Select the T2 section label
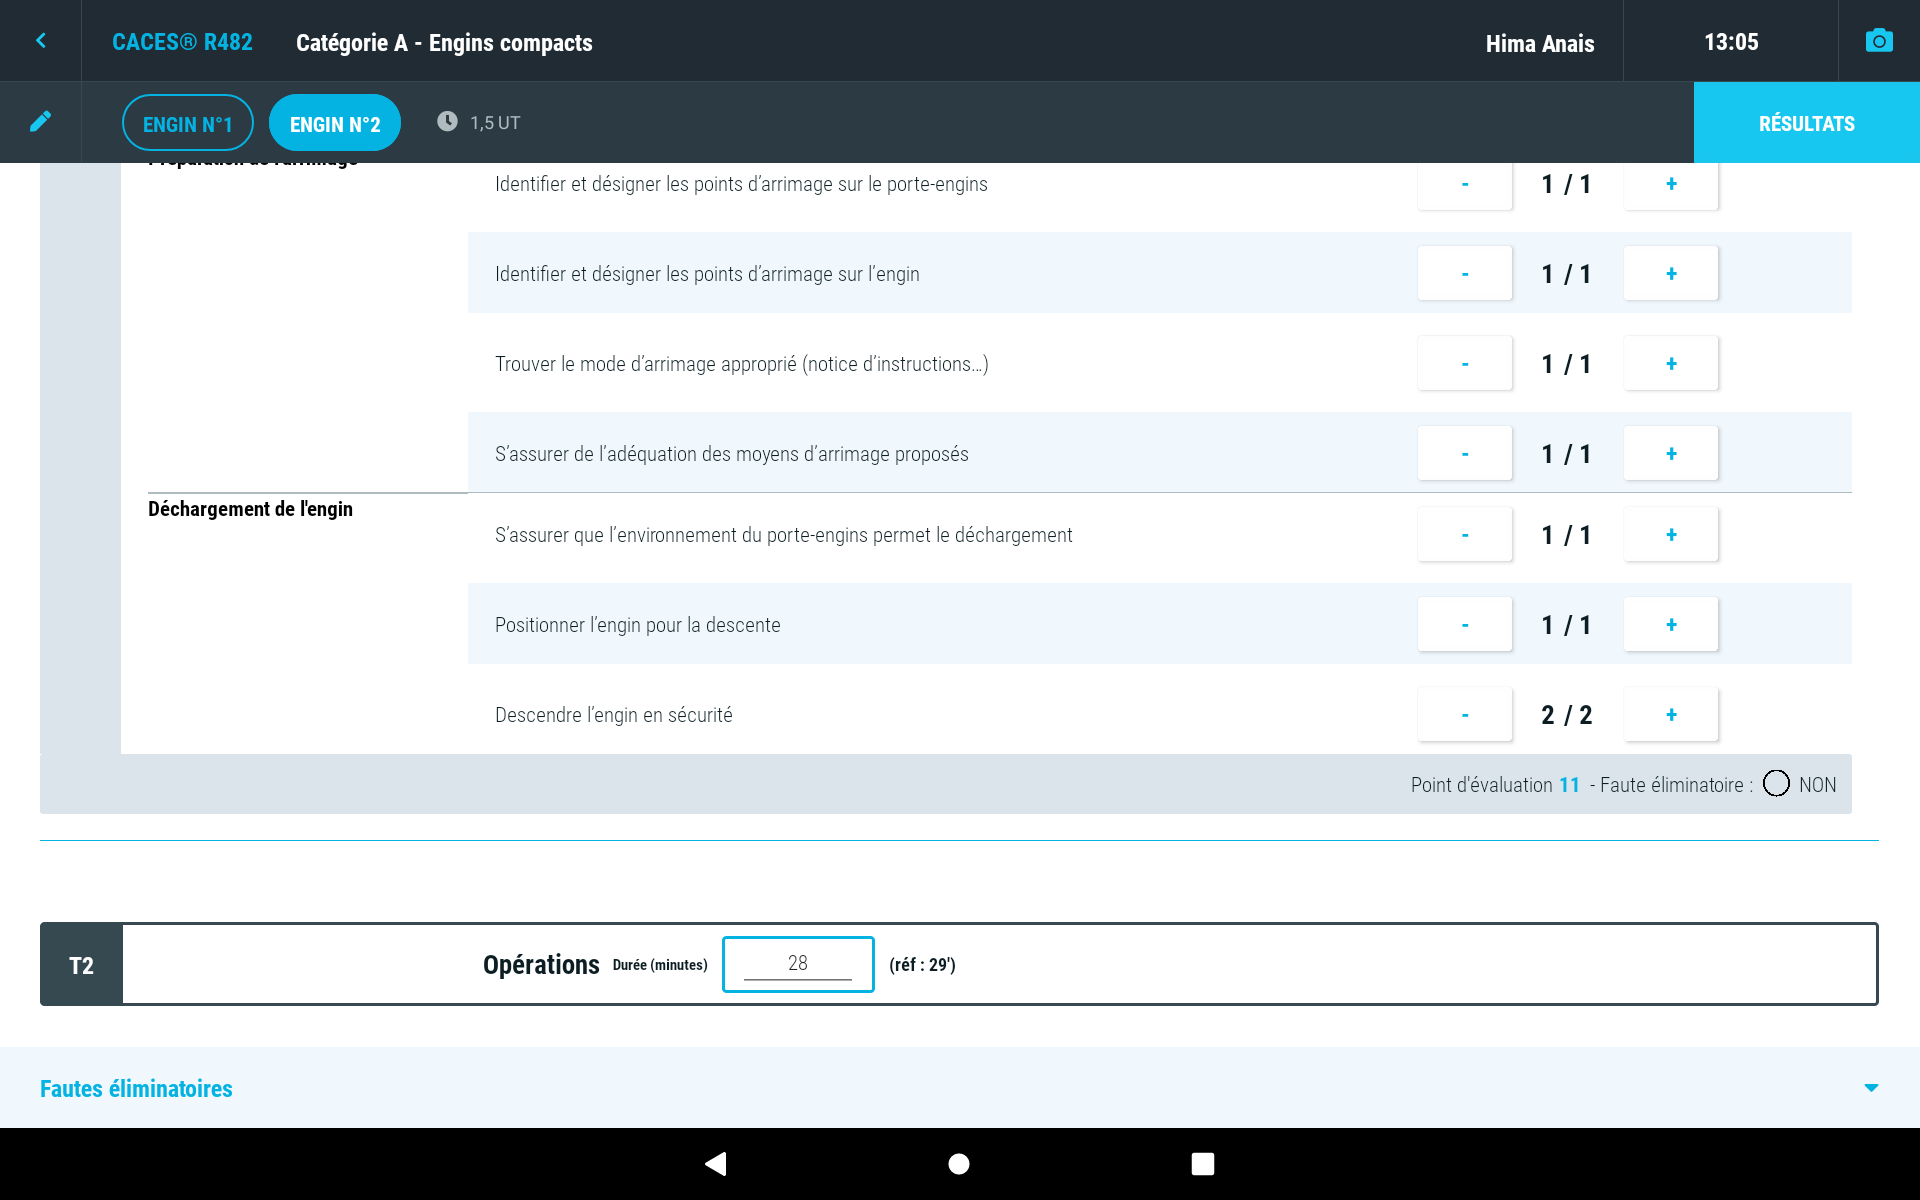 tap(81, 965)
